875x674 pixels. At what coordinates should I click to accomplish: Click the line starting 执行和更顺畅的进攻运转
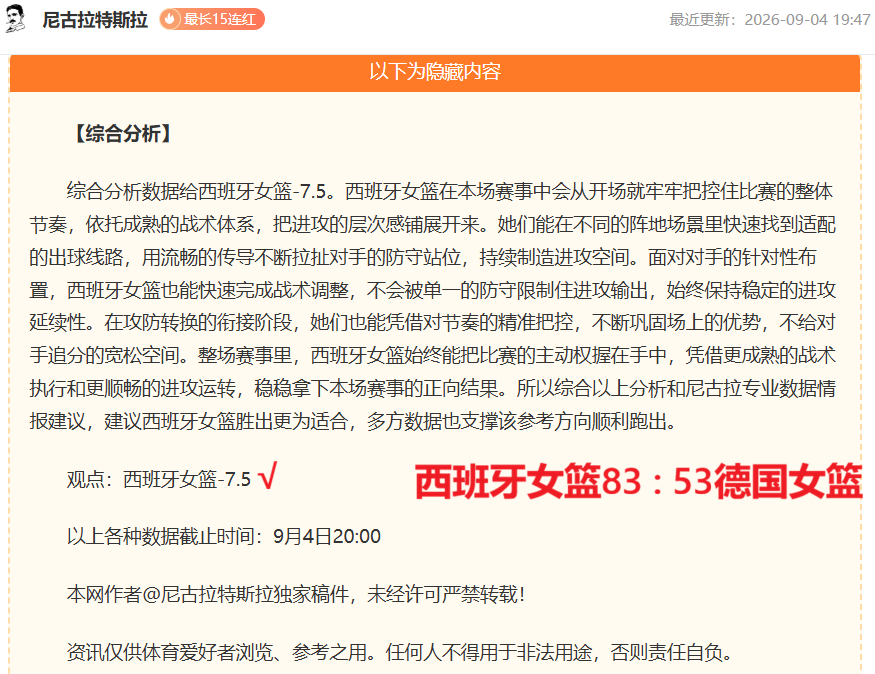(x=432, y=388)
